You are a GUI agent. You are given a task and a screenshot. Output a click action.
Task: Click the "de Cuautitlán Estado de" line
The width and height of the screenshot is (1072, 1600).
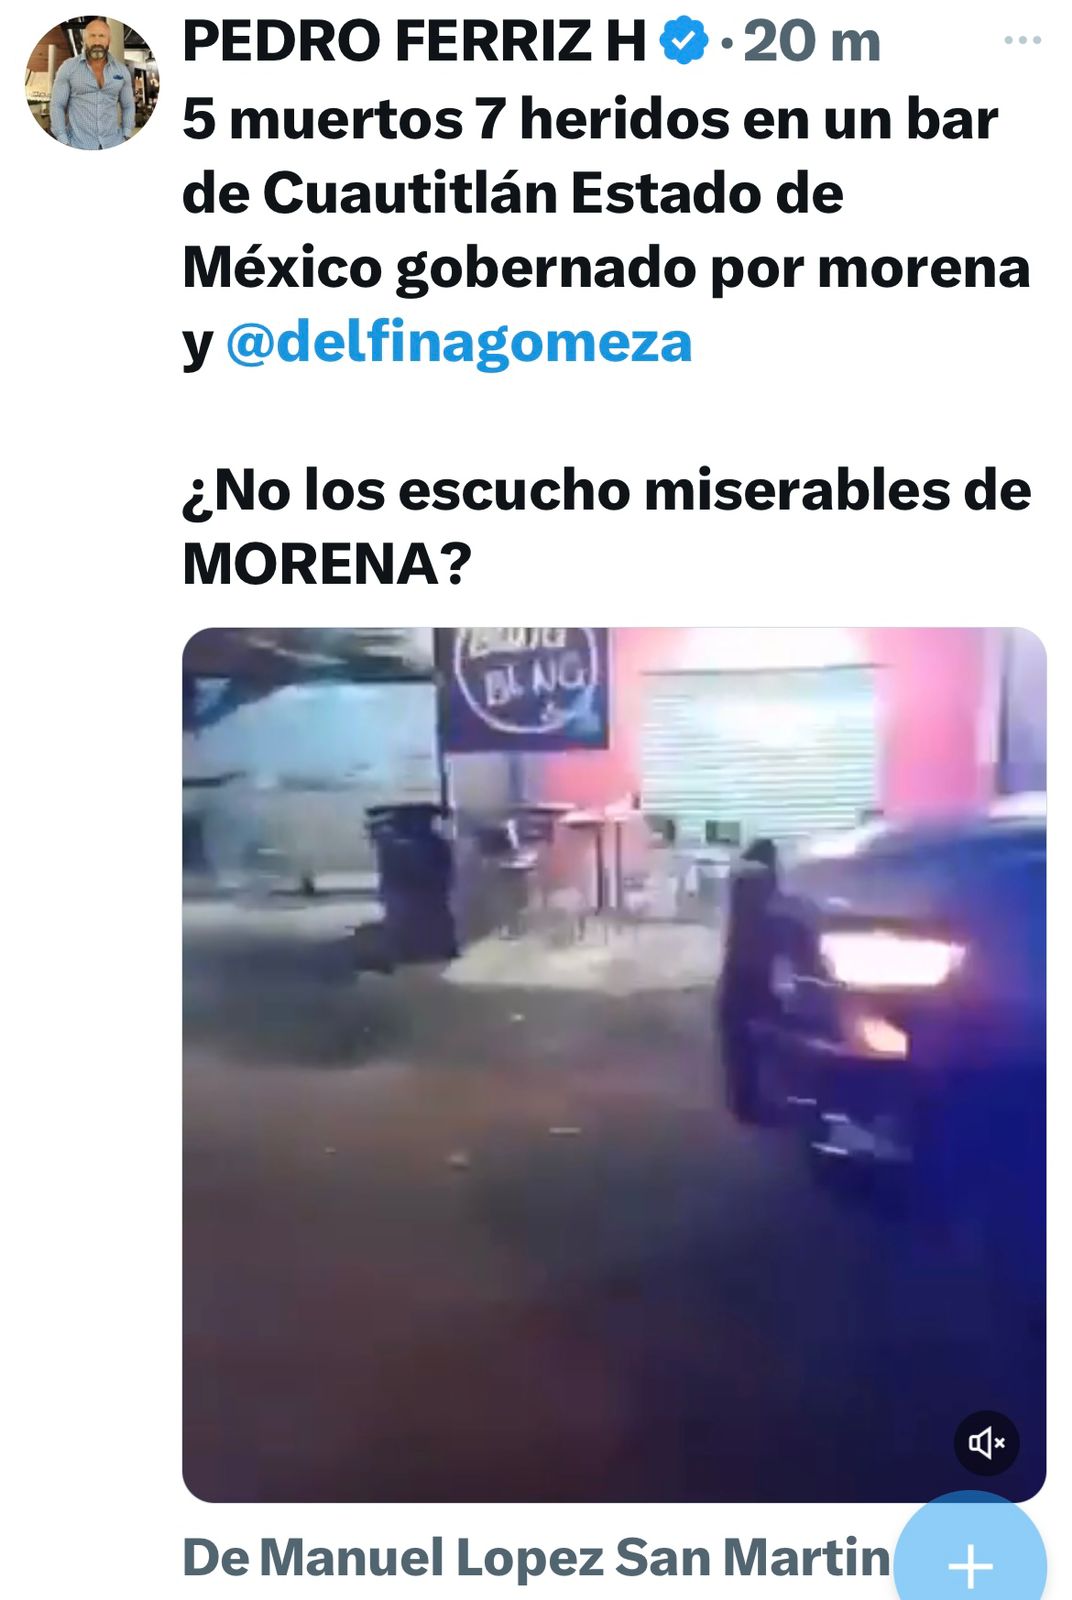point(513,193)
